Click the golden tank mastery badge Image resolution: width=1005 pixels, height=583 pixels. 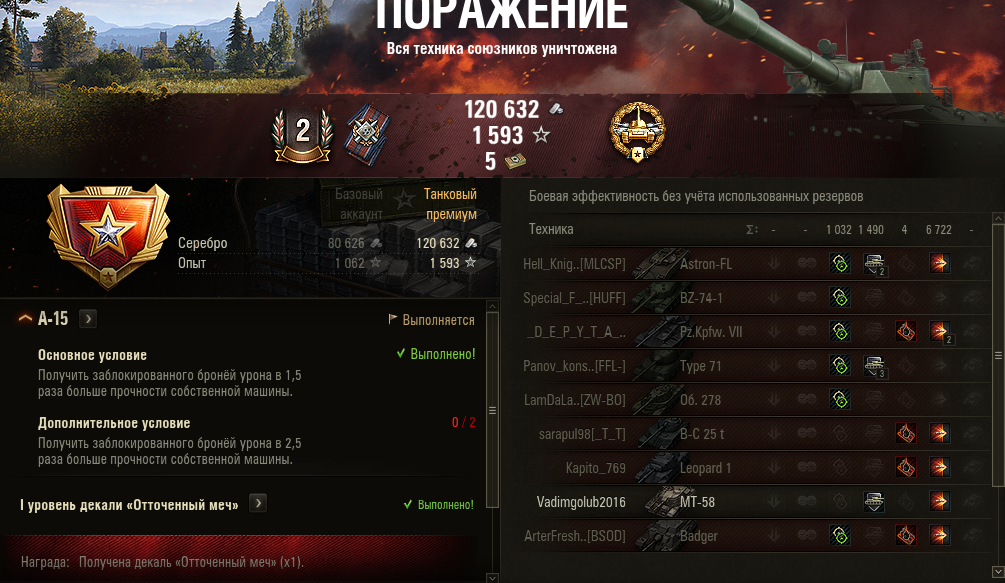pos(637,133)
